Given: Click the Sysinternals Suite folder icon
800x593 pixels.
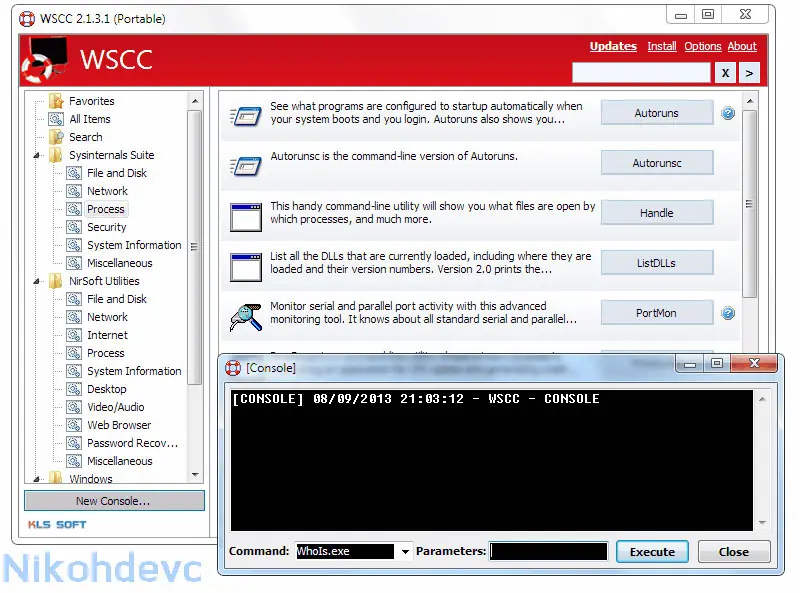Looking at the screenshot, I should tap(56, 155).
